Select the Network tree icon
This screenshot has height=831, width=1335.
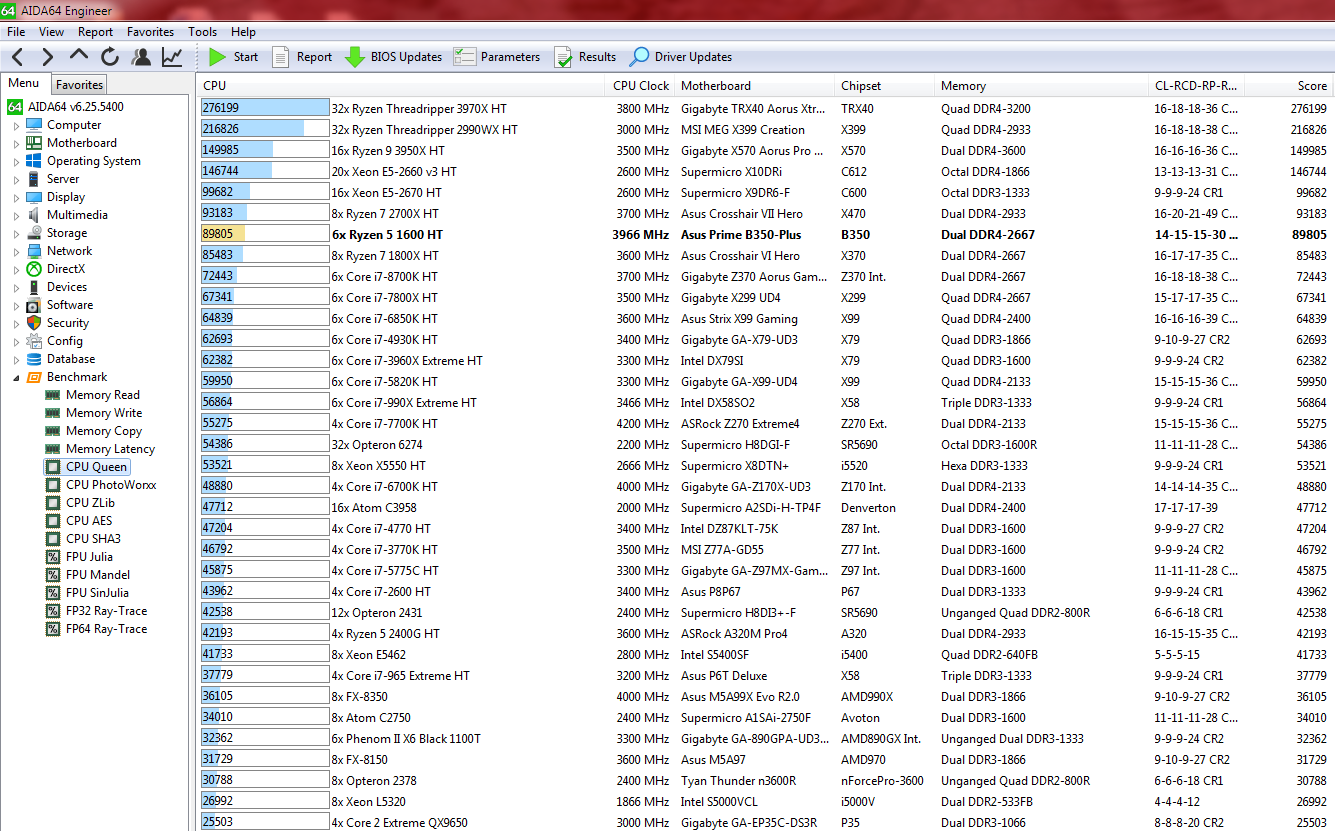click(x=34, y=251)
